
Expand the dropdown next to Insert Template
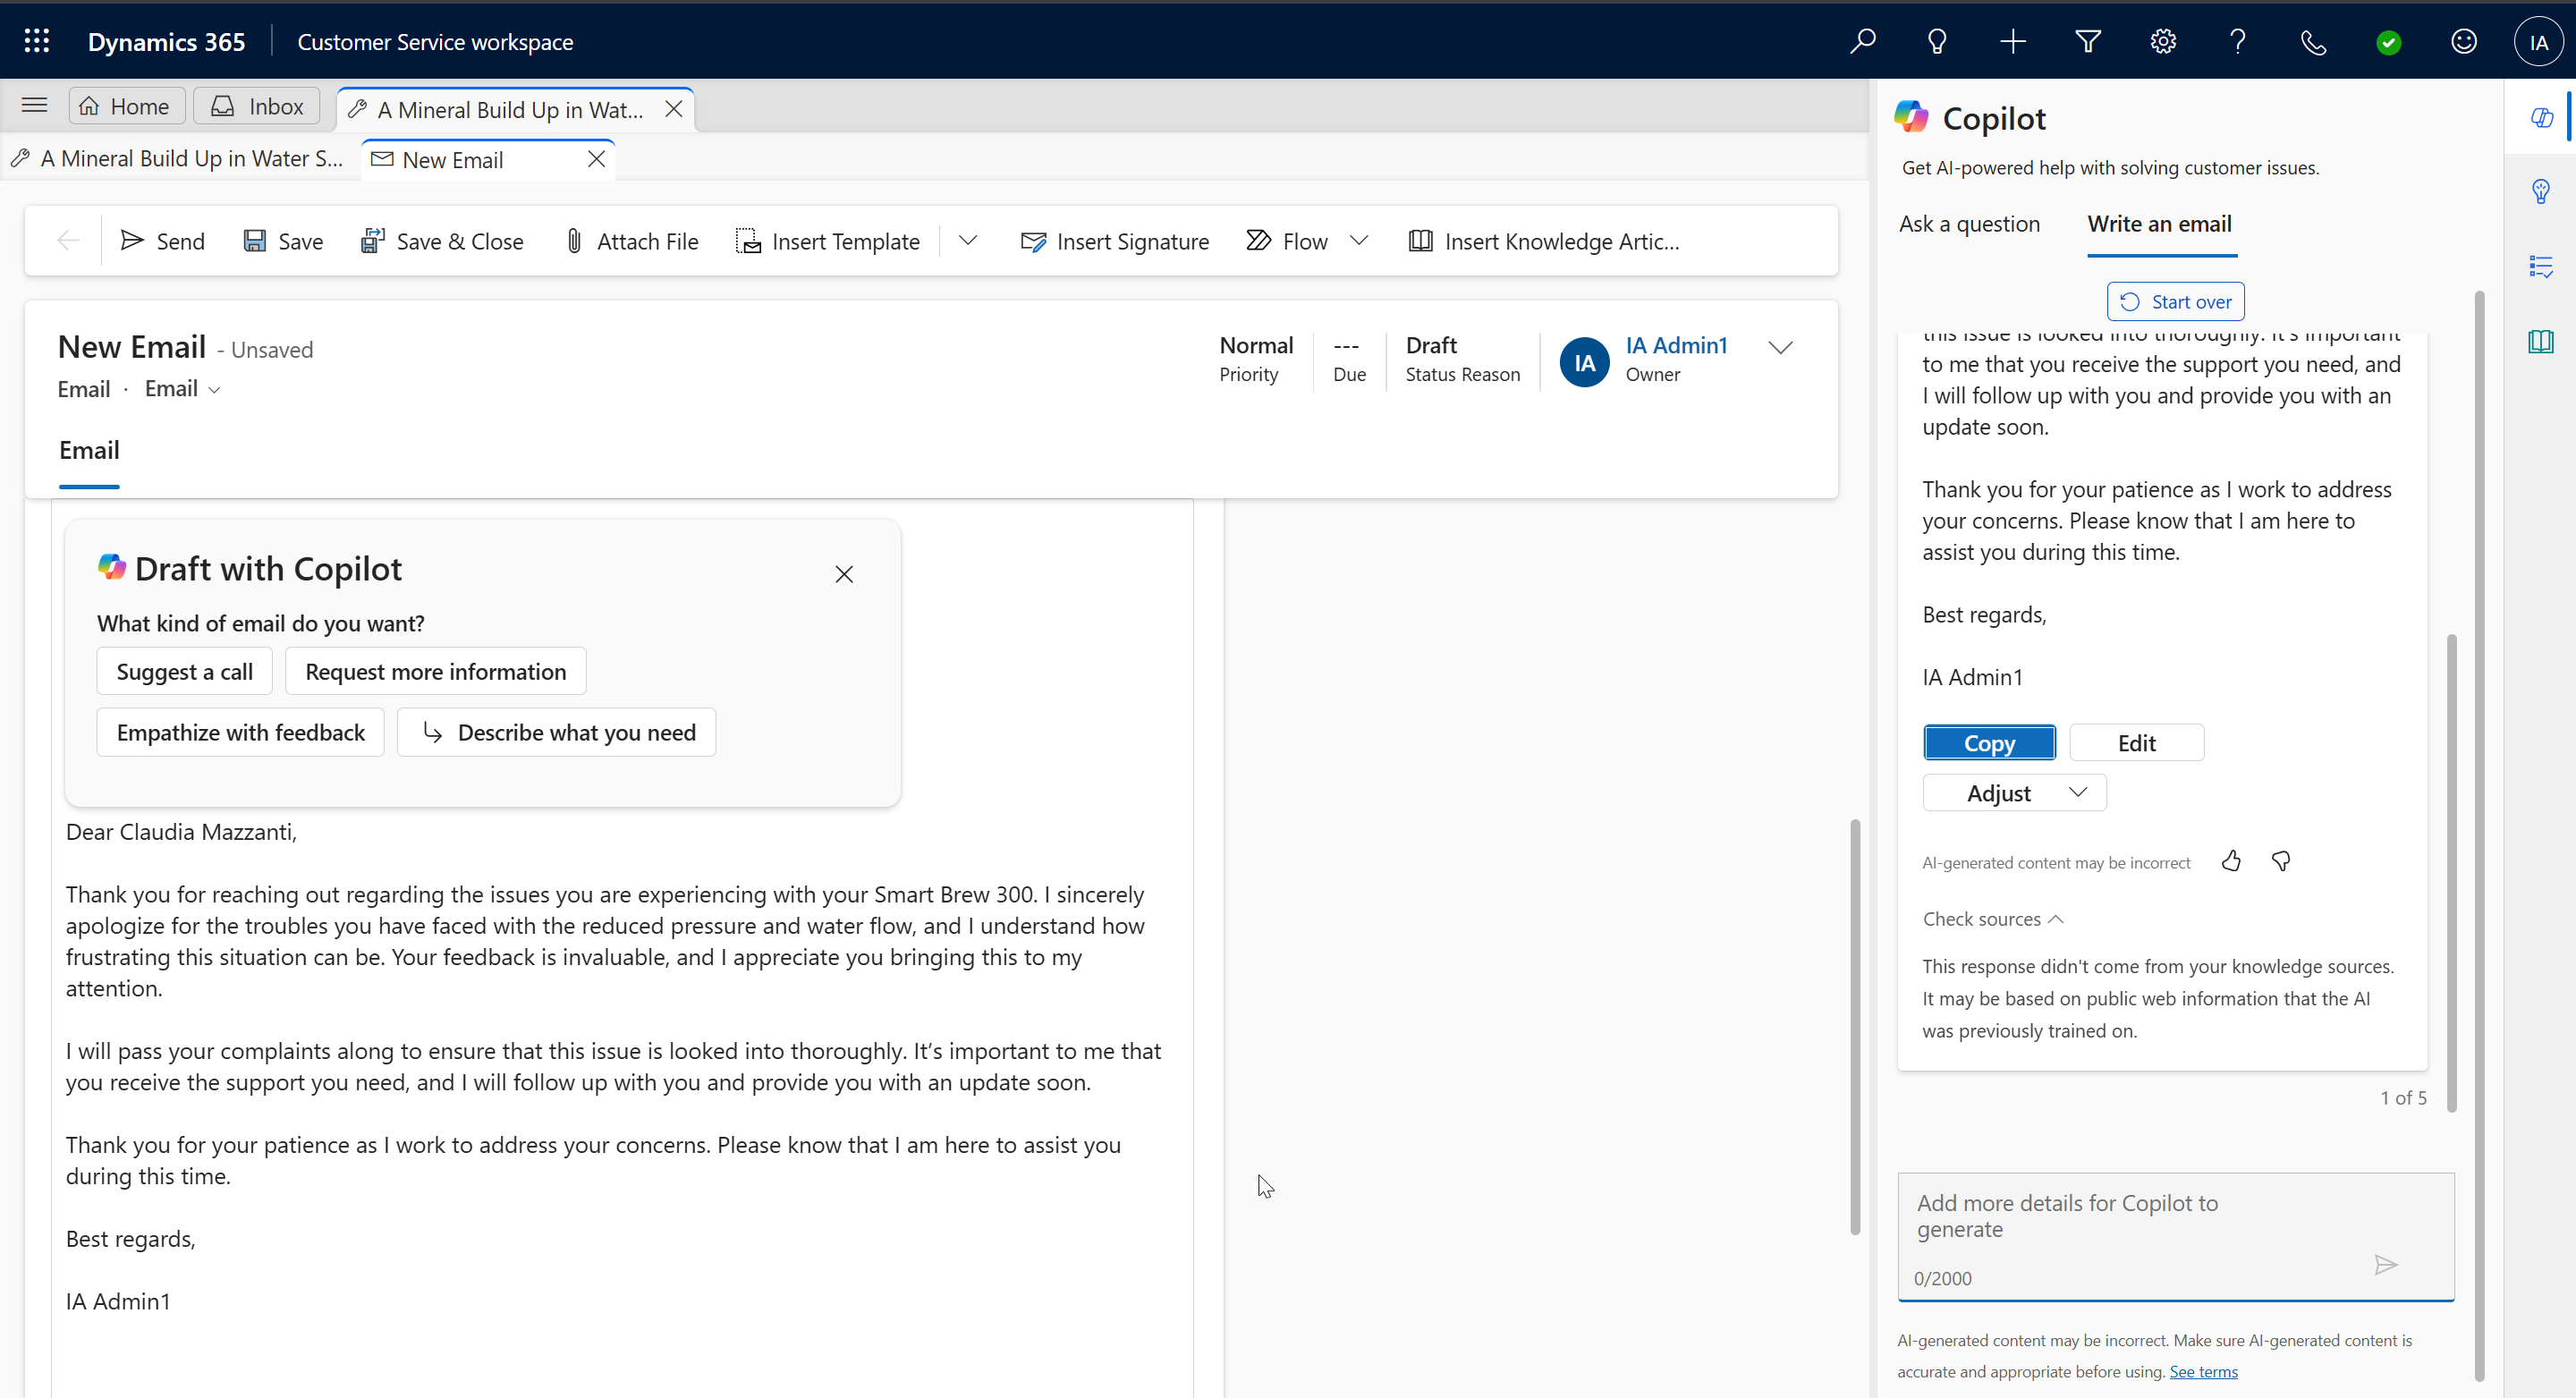(x=967, y=241)
